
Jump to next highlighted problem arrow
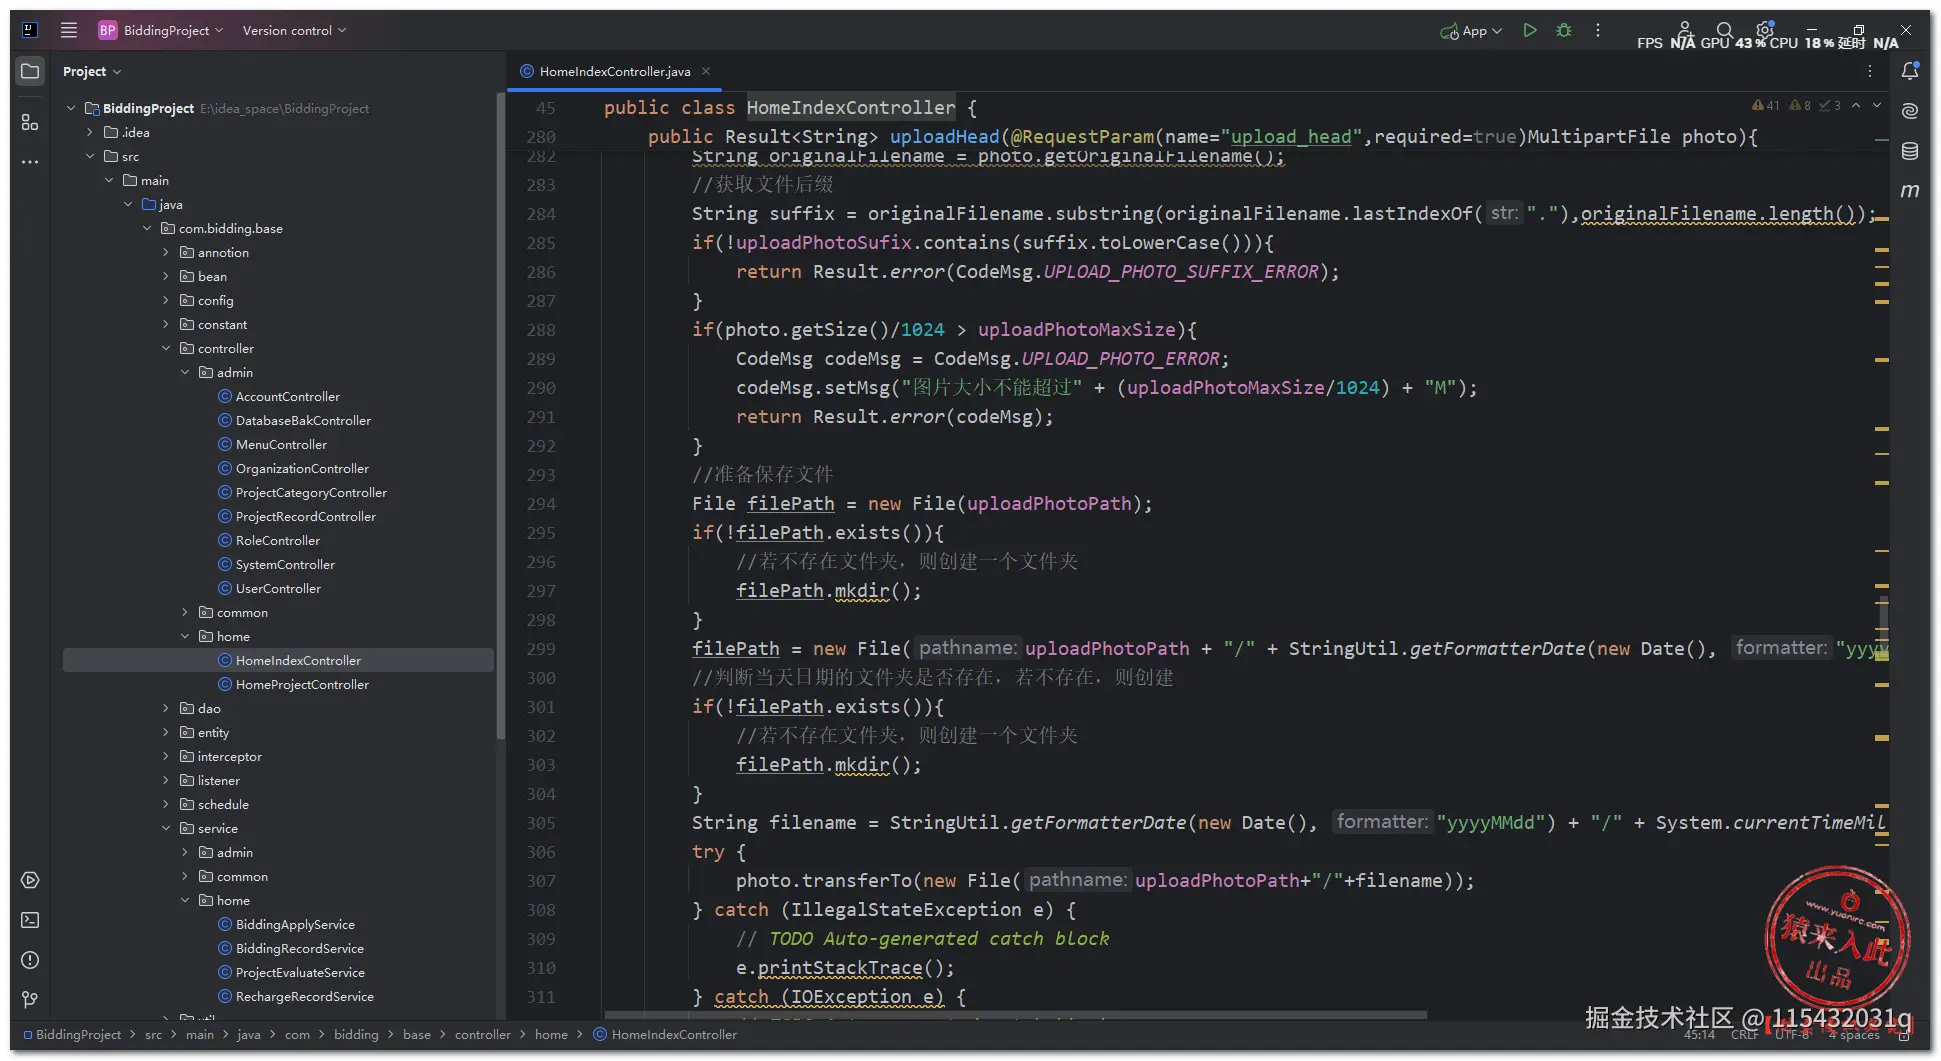coord(1877,105)
